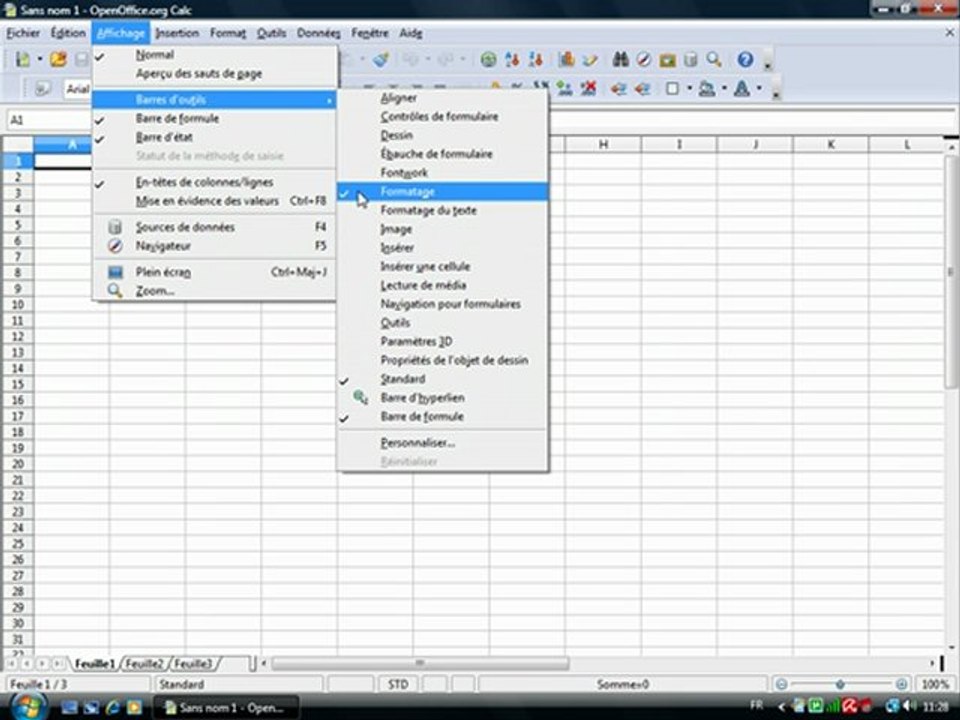Click the Windows Start orb

[27, 706]
